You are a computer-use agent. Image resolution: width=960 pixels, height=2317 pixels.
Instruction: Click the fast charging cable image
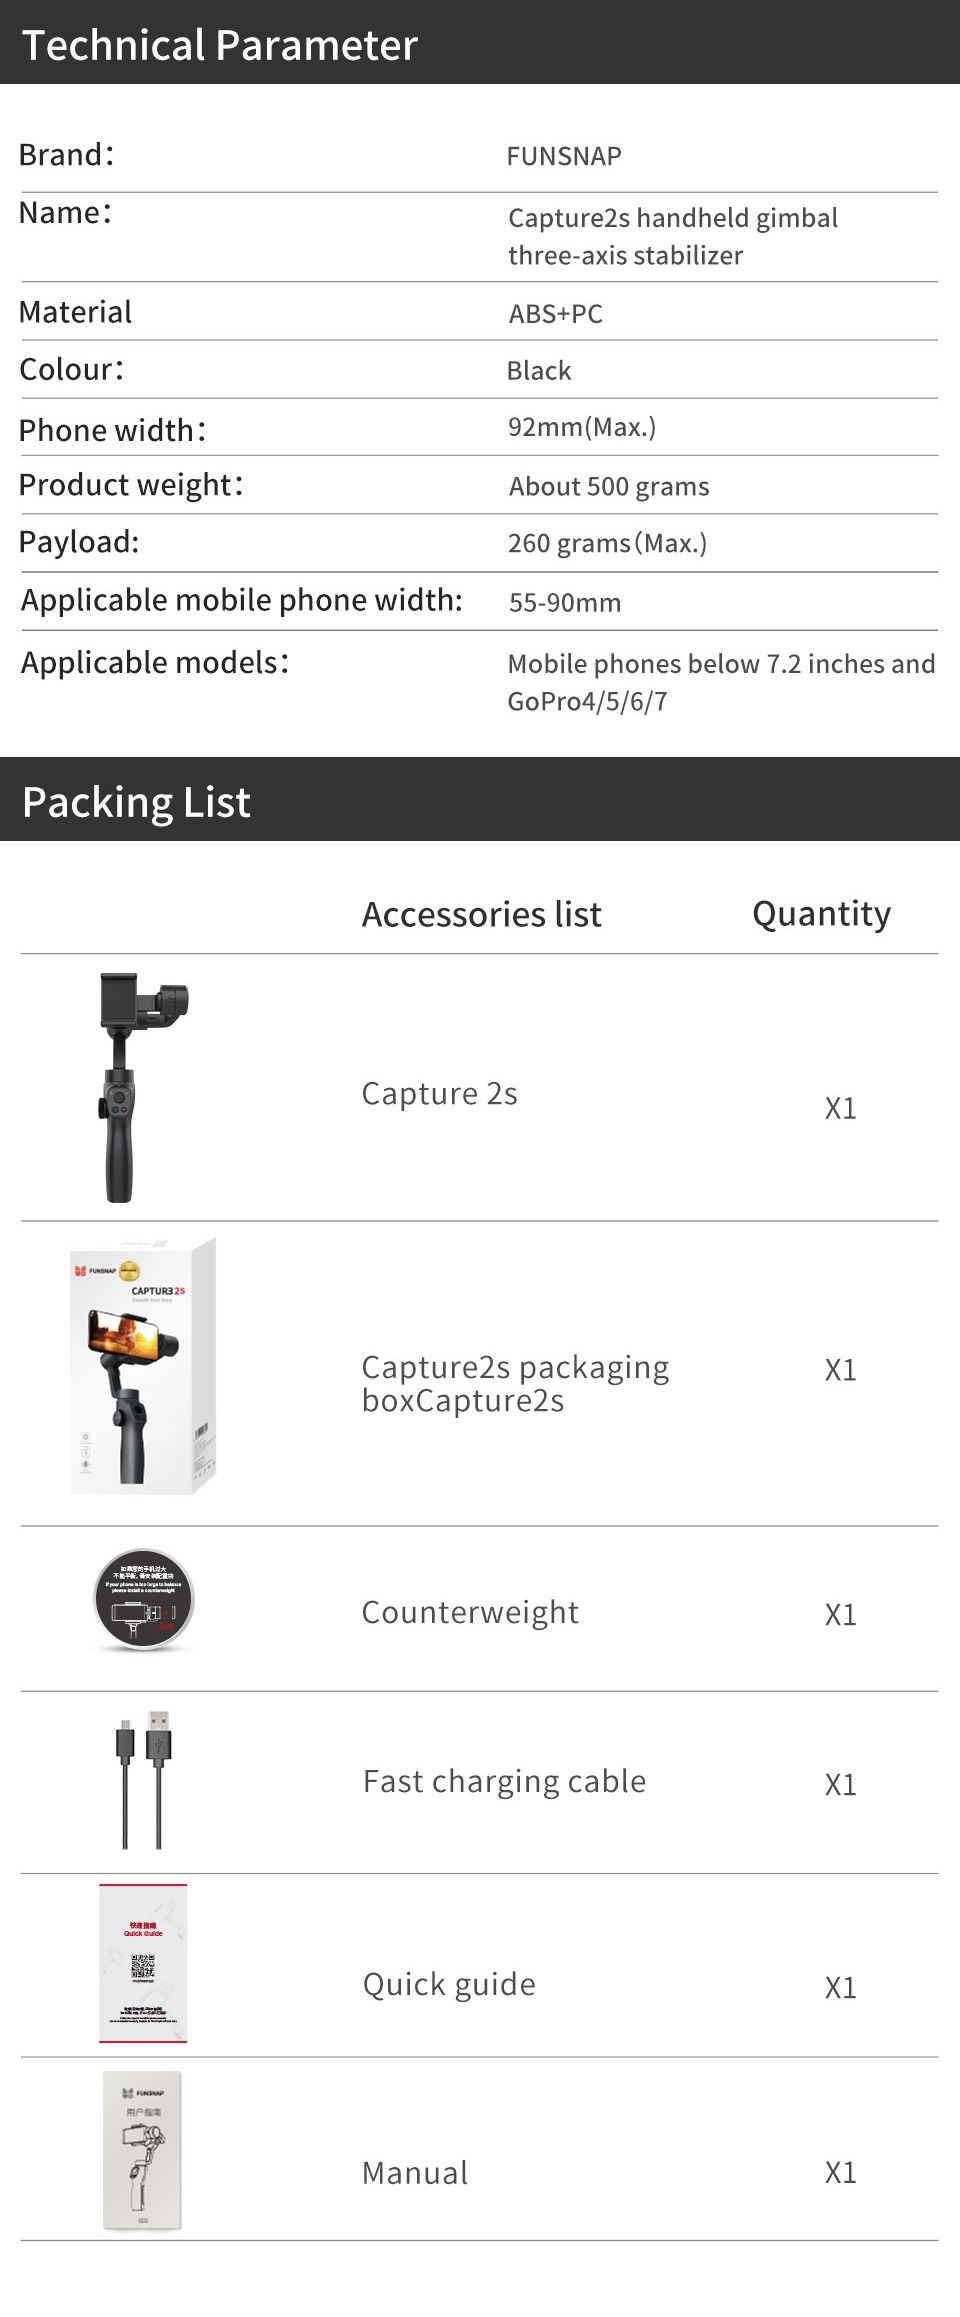click(143, 1780)
